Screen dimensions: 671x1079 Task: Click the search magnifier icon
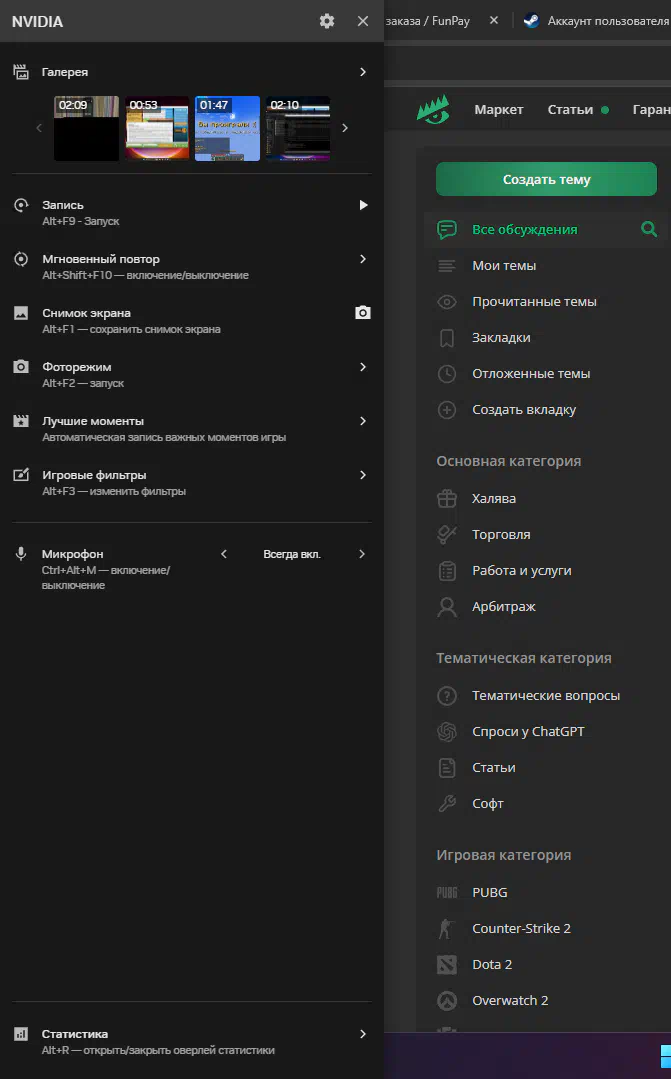648,228
